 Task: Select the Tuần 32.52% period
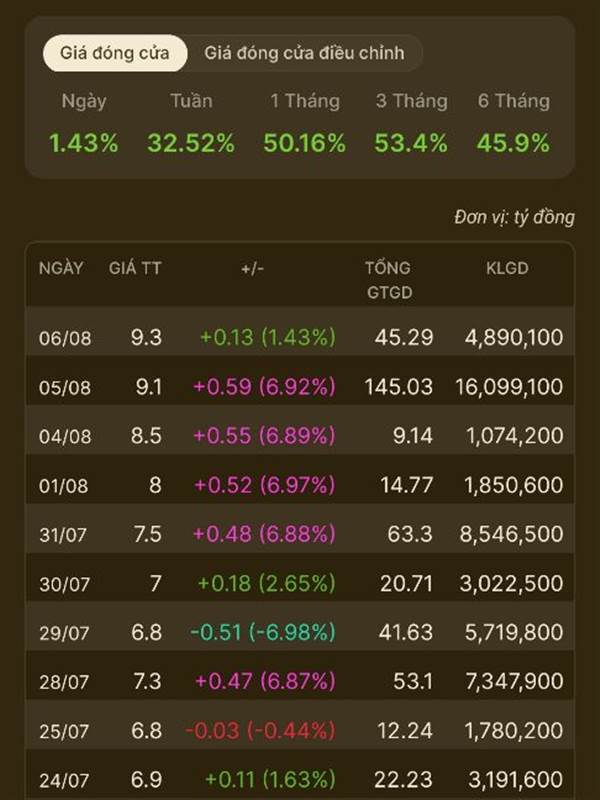pos(191,122)
